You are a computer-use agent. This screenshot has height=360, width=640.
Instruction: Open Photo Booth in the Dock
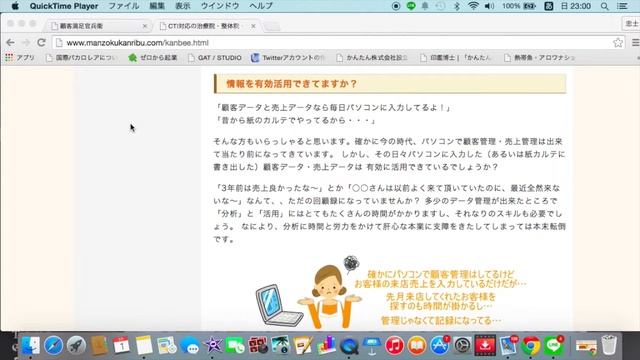tap(258, 346)
